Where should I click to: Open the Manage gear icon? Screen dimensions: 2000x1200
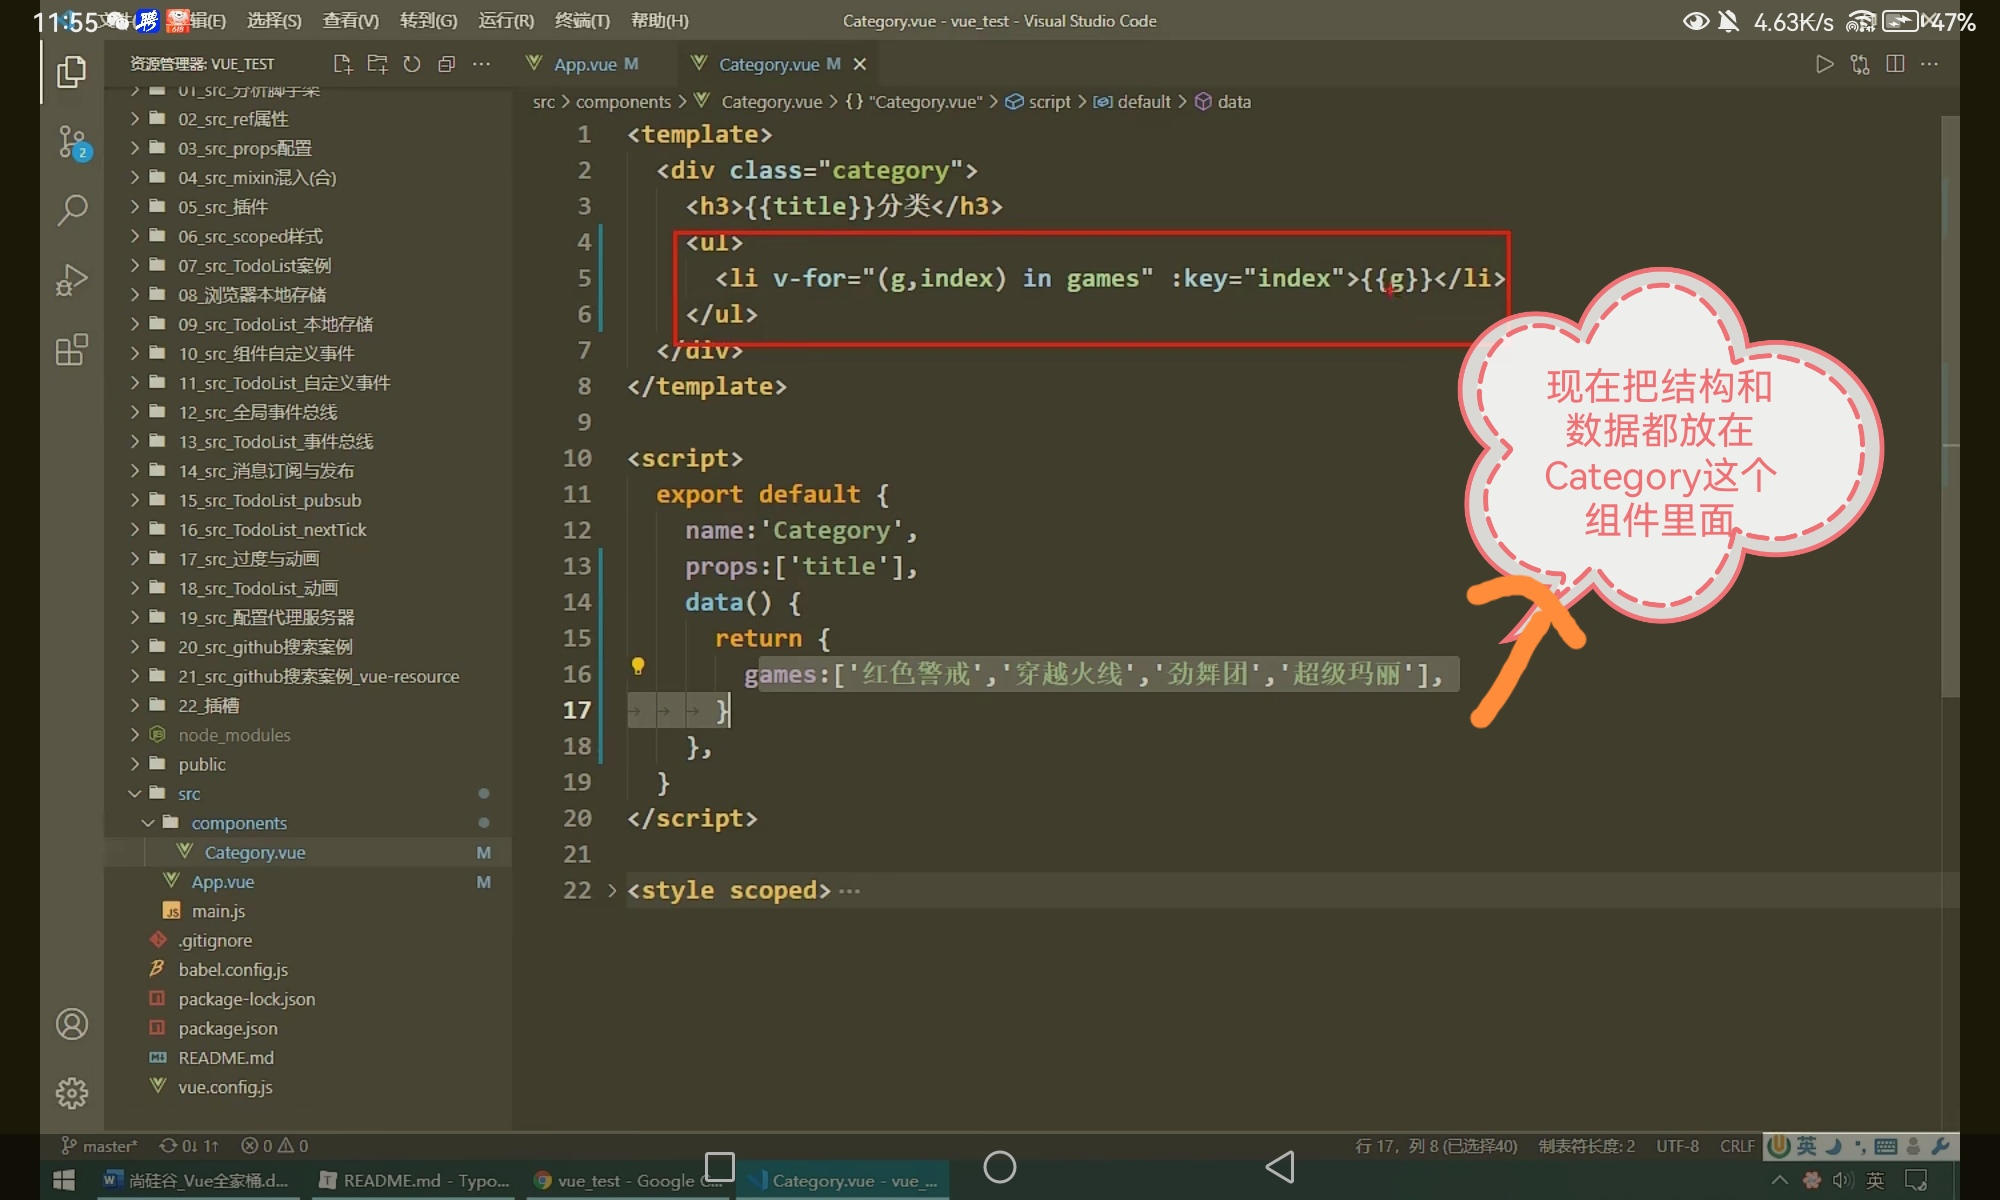pyautogui.click(x=72, y=1093)
